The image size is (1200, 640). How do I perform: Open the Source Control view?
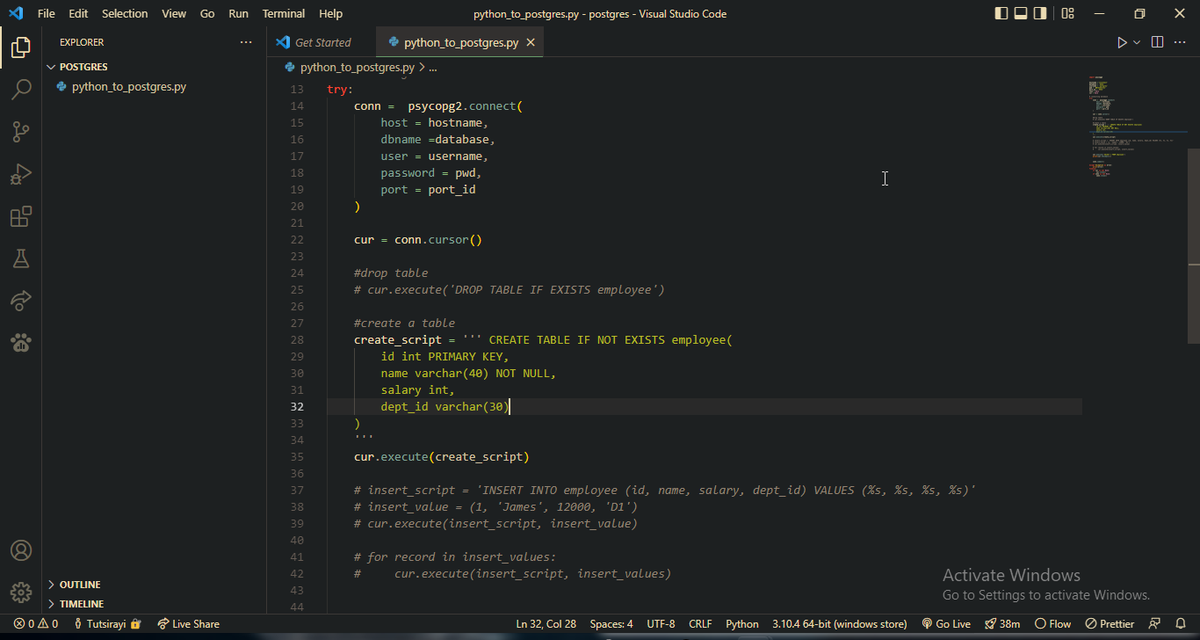[x=21, y=132]
